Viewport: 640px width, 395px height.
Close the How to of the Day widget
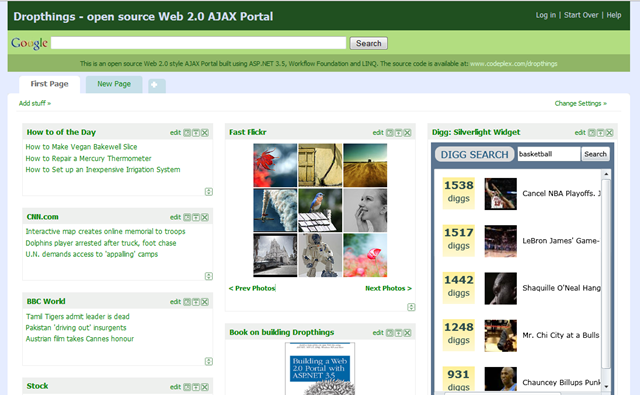click(x=205, y=133)
